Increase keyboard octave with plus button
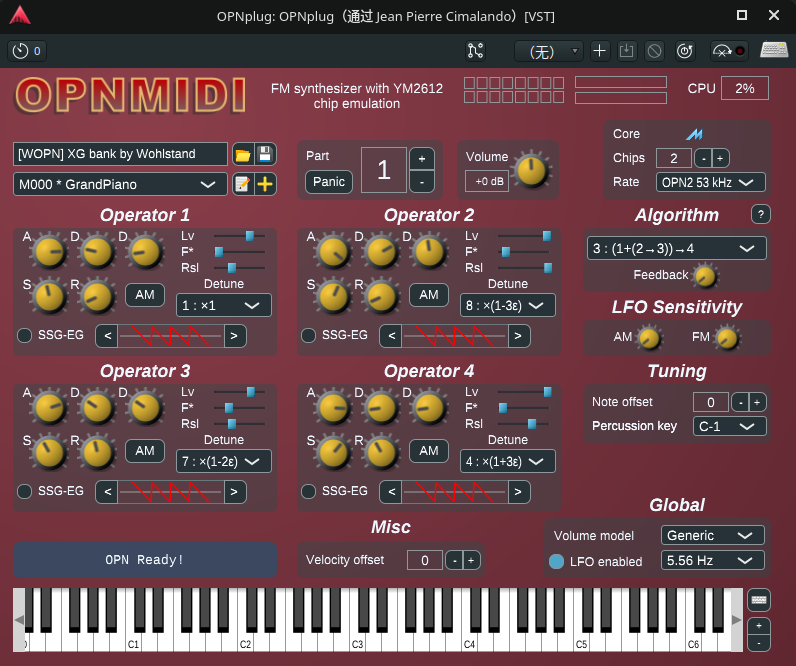The height and width of the screenshot is (666, 796). 759,626
